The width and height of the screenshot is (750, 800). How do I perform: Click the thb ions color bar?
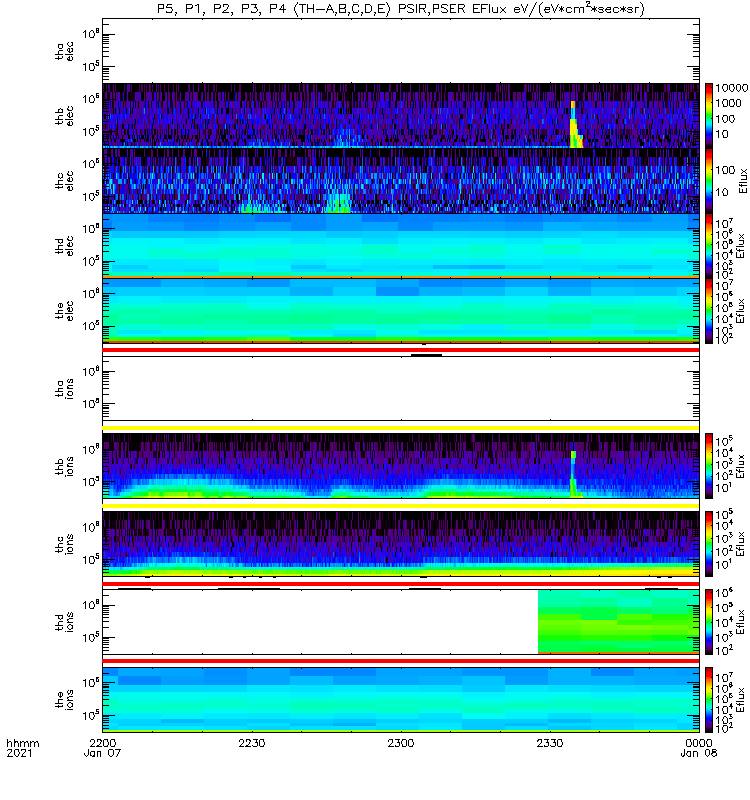pos(709,466)
